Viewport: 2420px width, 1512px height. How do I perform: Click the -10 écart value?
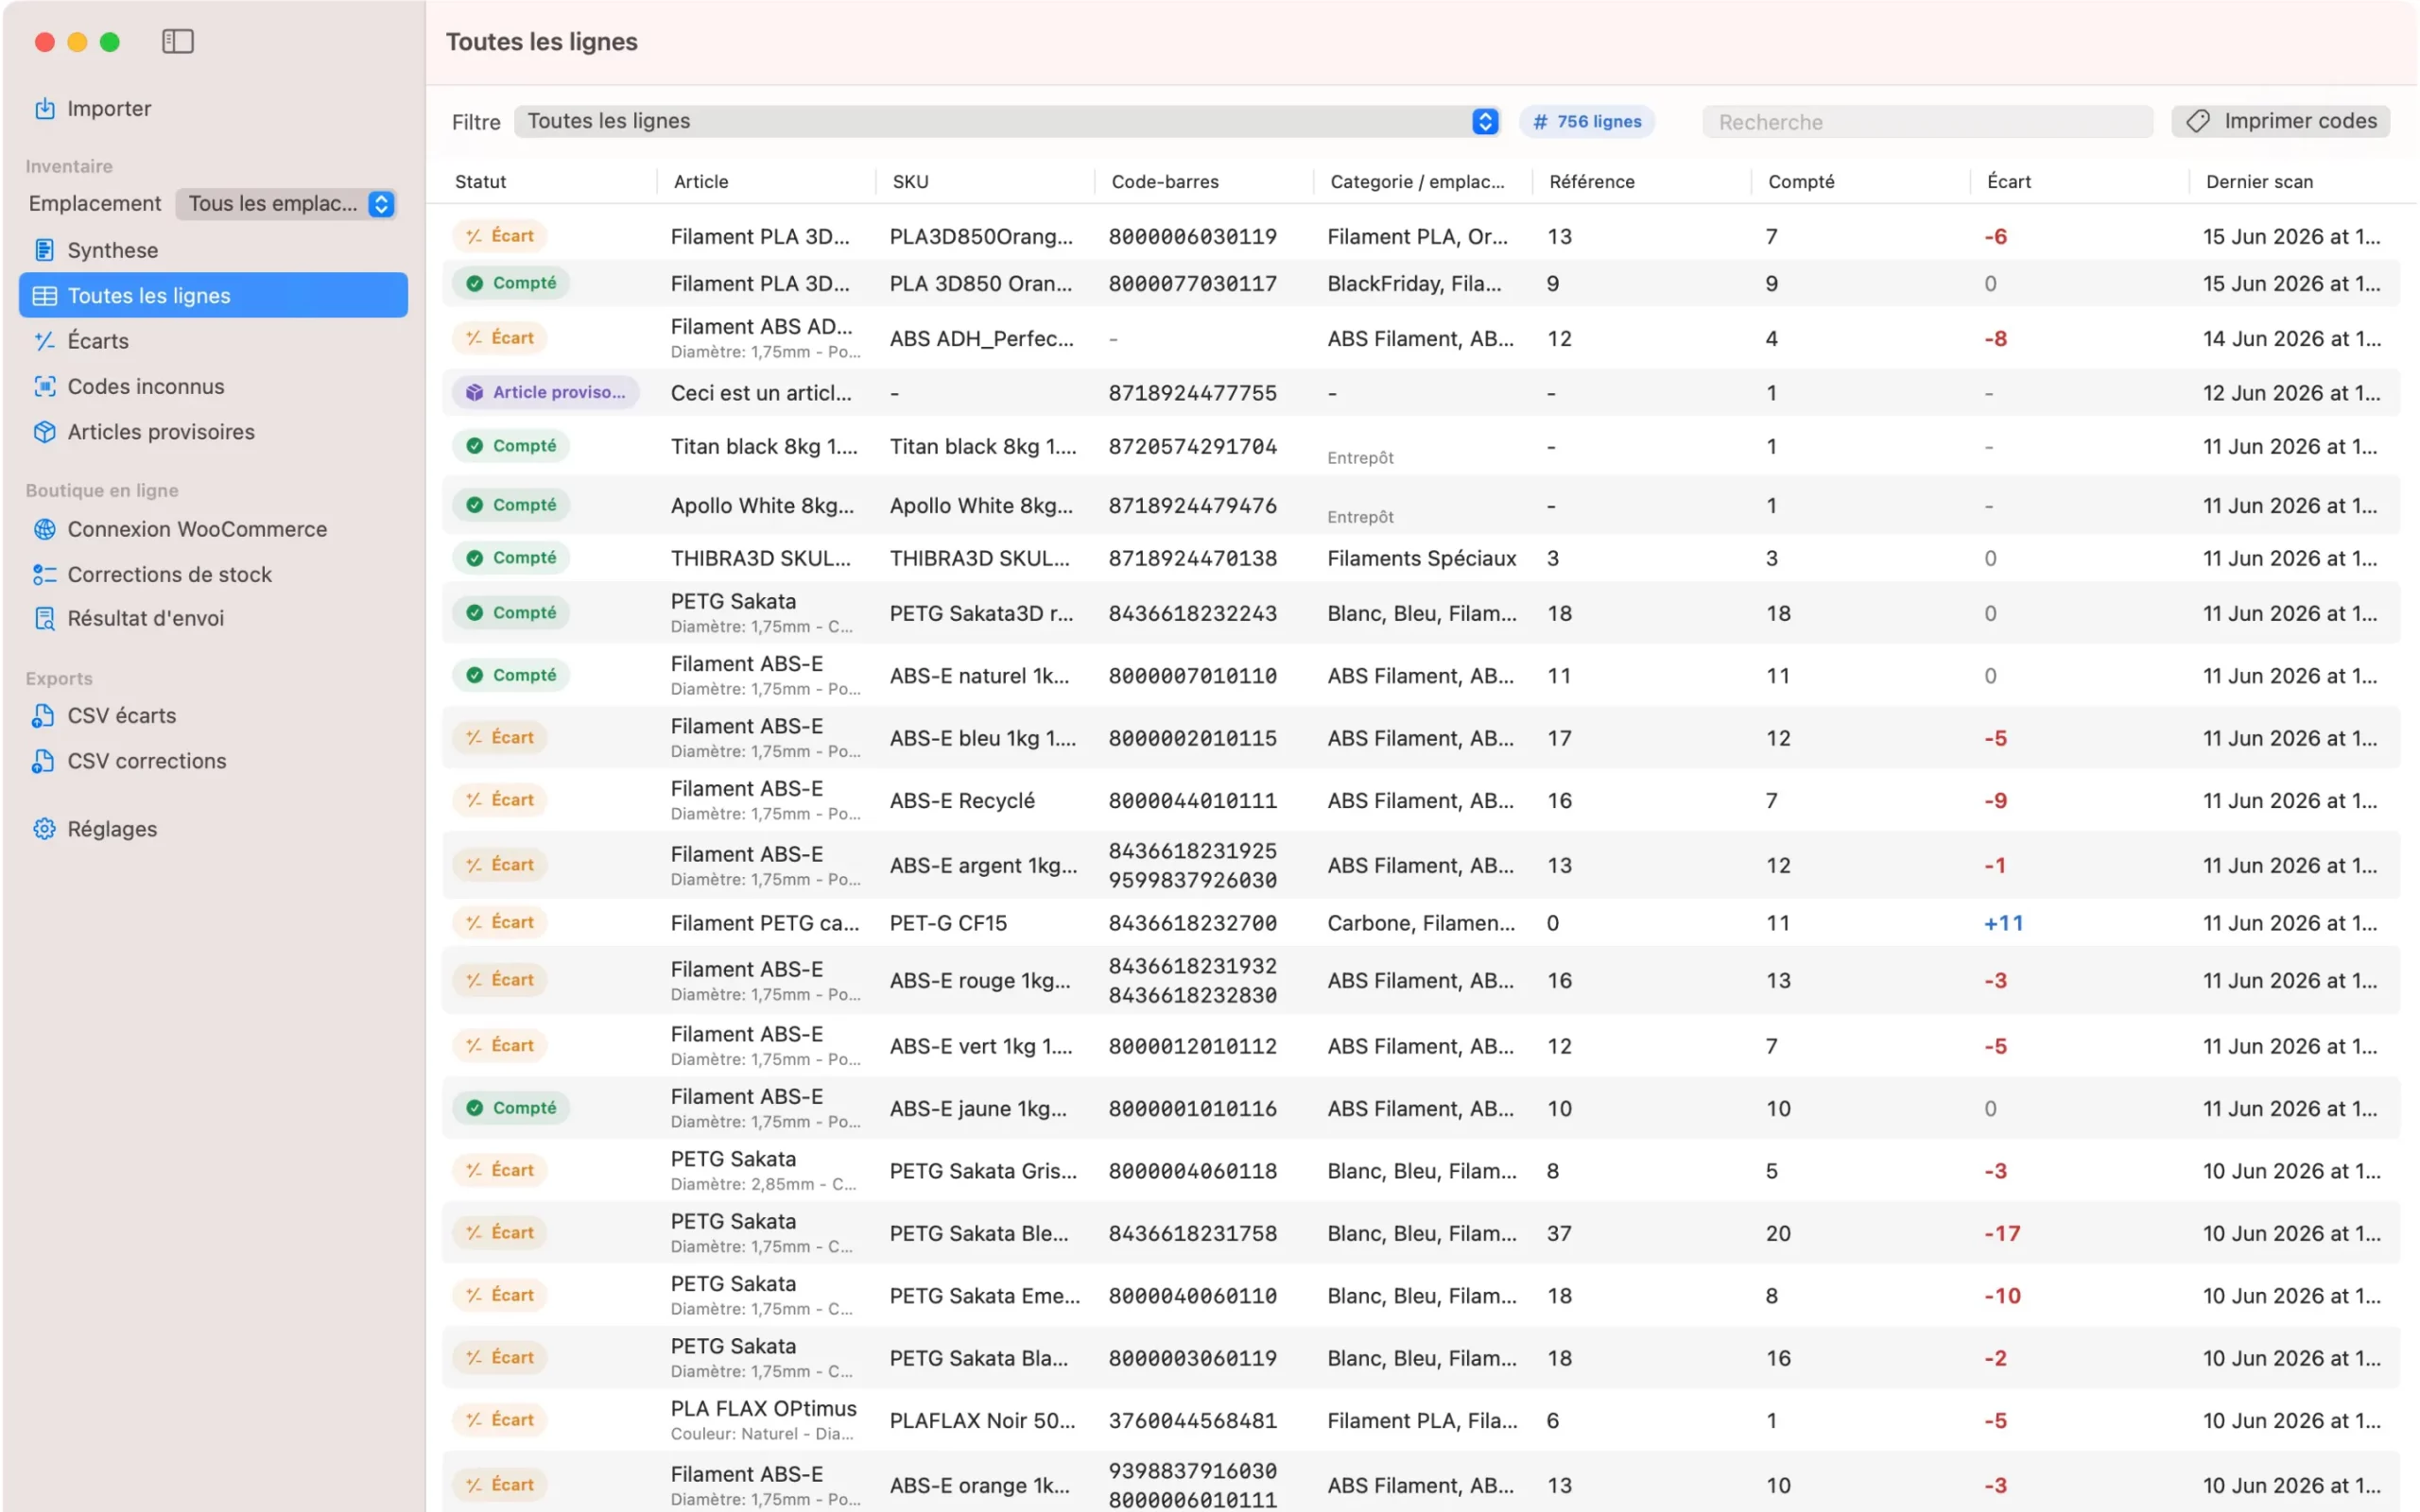coord(2002,1295)
